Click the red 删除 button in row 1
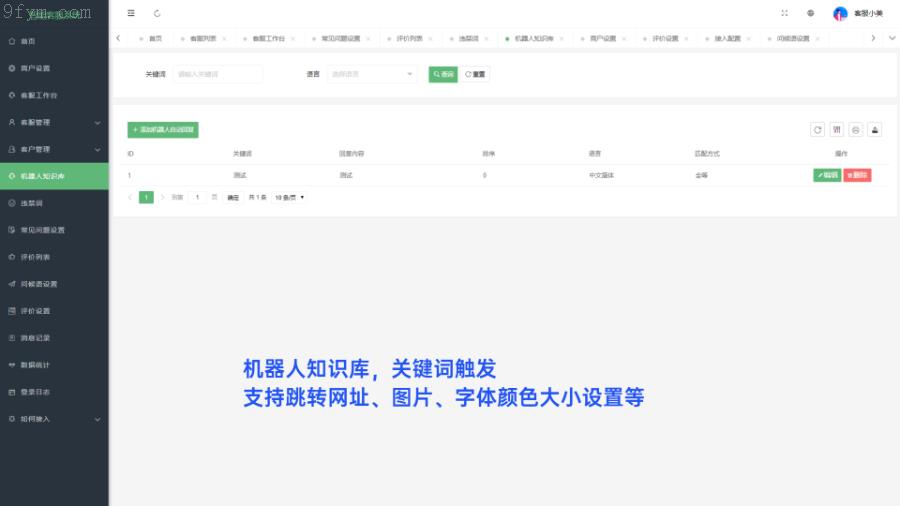 (x=857, y=175)
